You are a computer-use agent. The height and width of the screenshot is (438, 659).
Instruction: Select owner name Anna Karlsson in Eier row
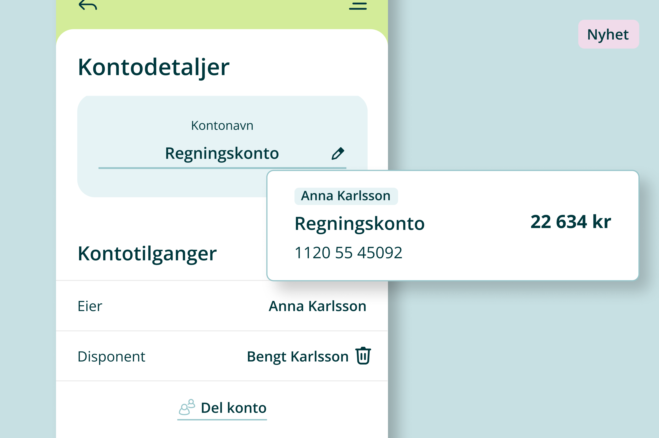point(317,306)
